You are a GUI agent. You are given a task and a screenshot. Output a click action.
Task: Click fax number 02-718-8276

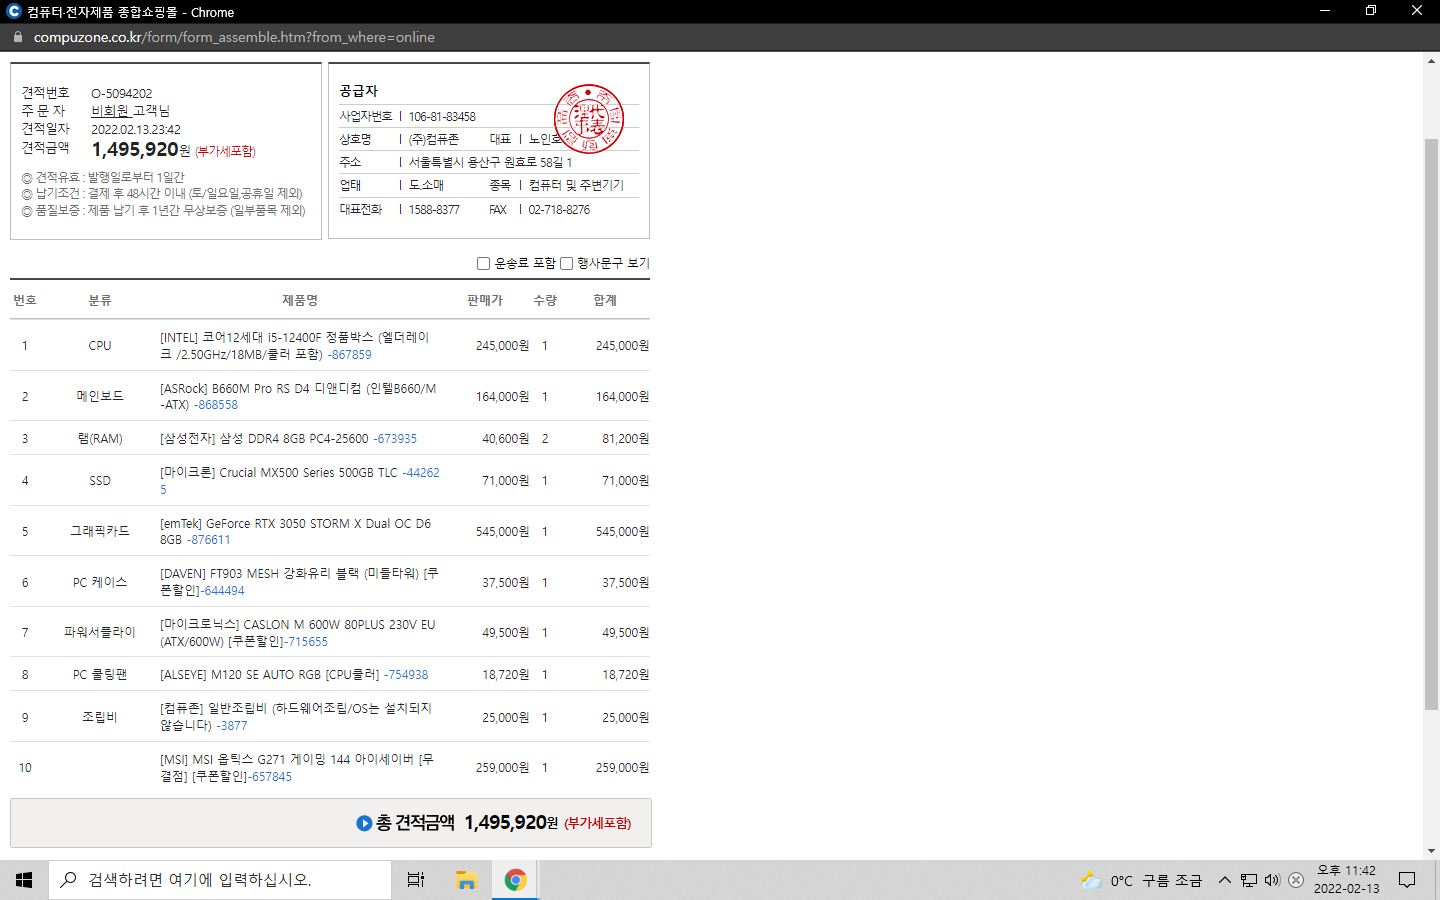(x=559, y=210)
